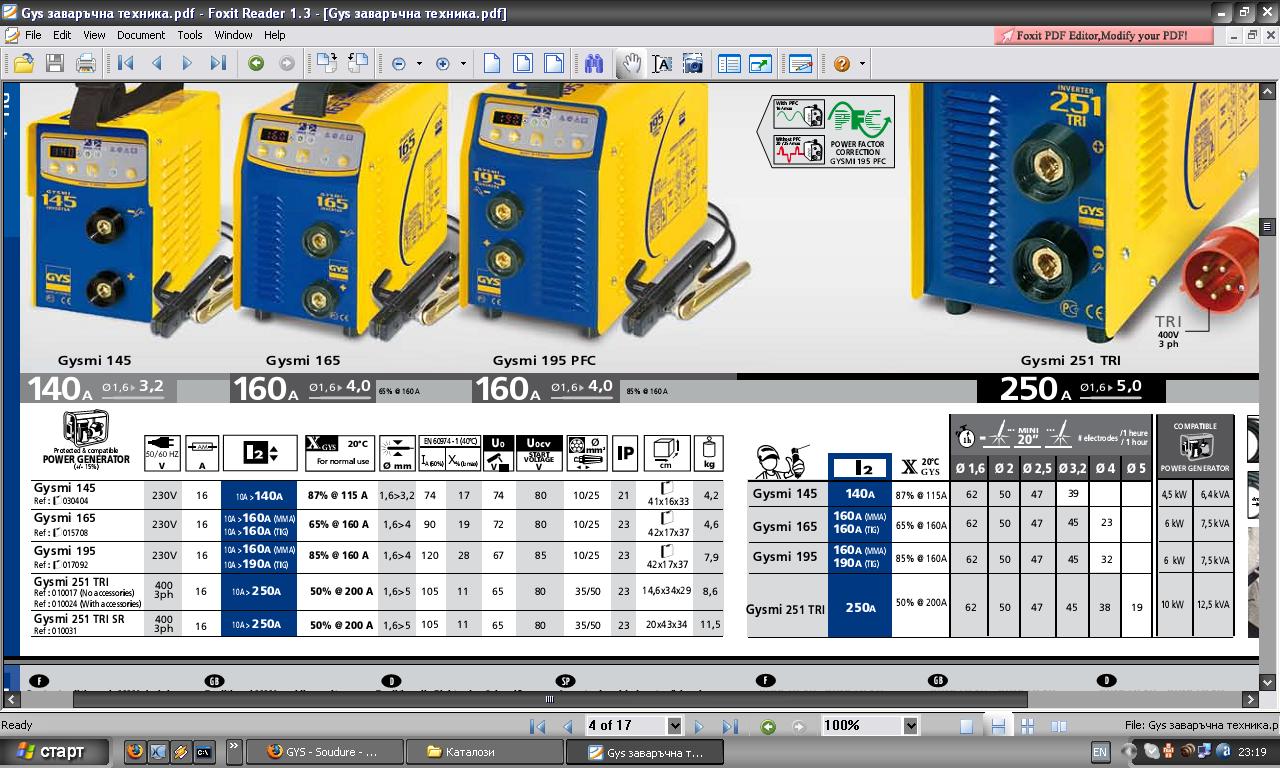The width and height of the screenshot is (1280, 768).
Task: Open Help via the question mark icon
Action: click(842, 64)
